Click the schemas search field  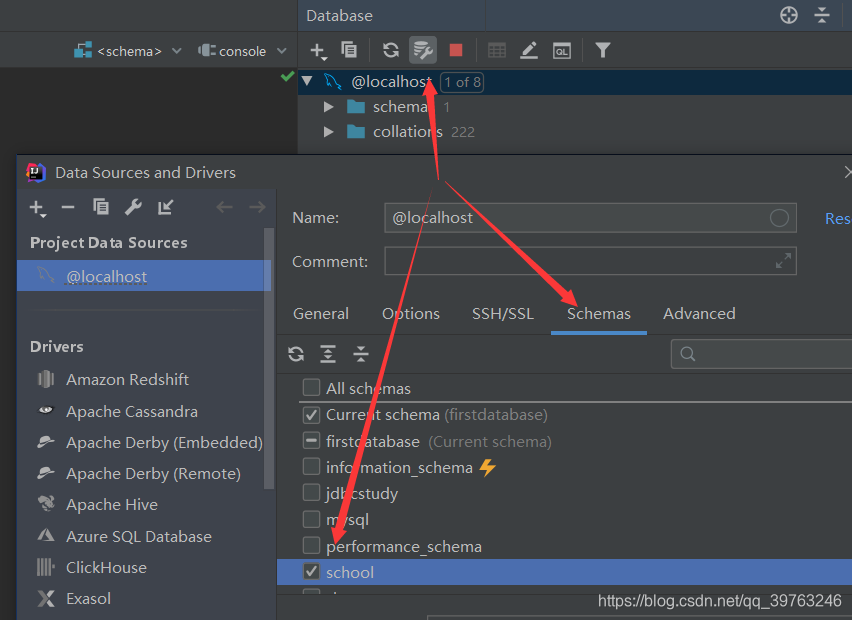[x=761, y=354]
